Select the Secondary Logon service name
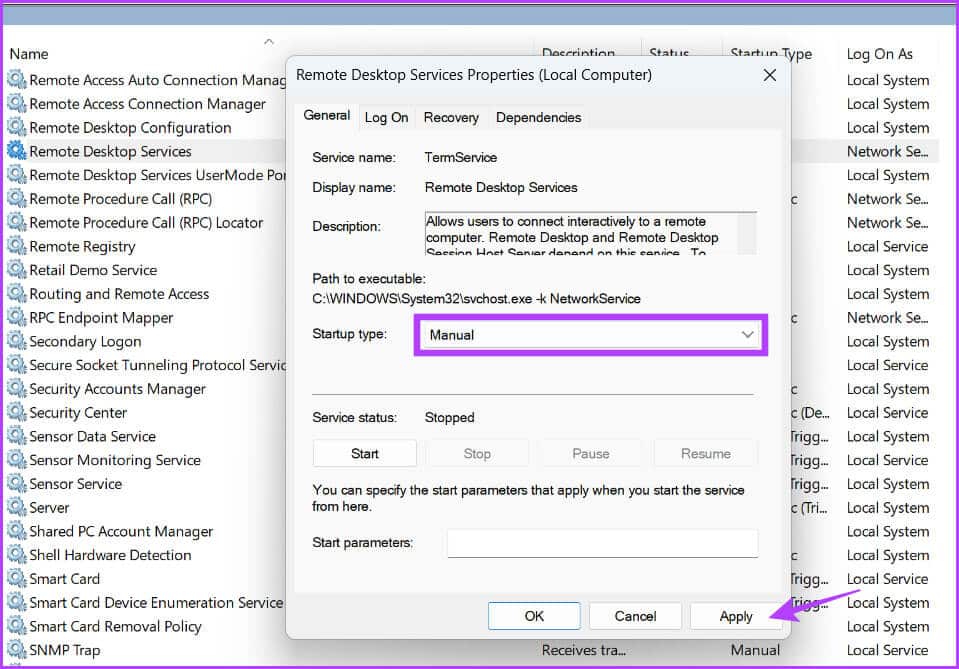 (85, 341)
